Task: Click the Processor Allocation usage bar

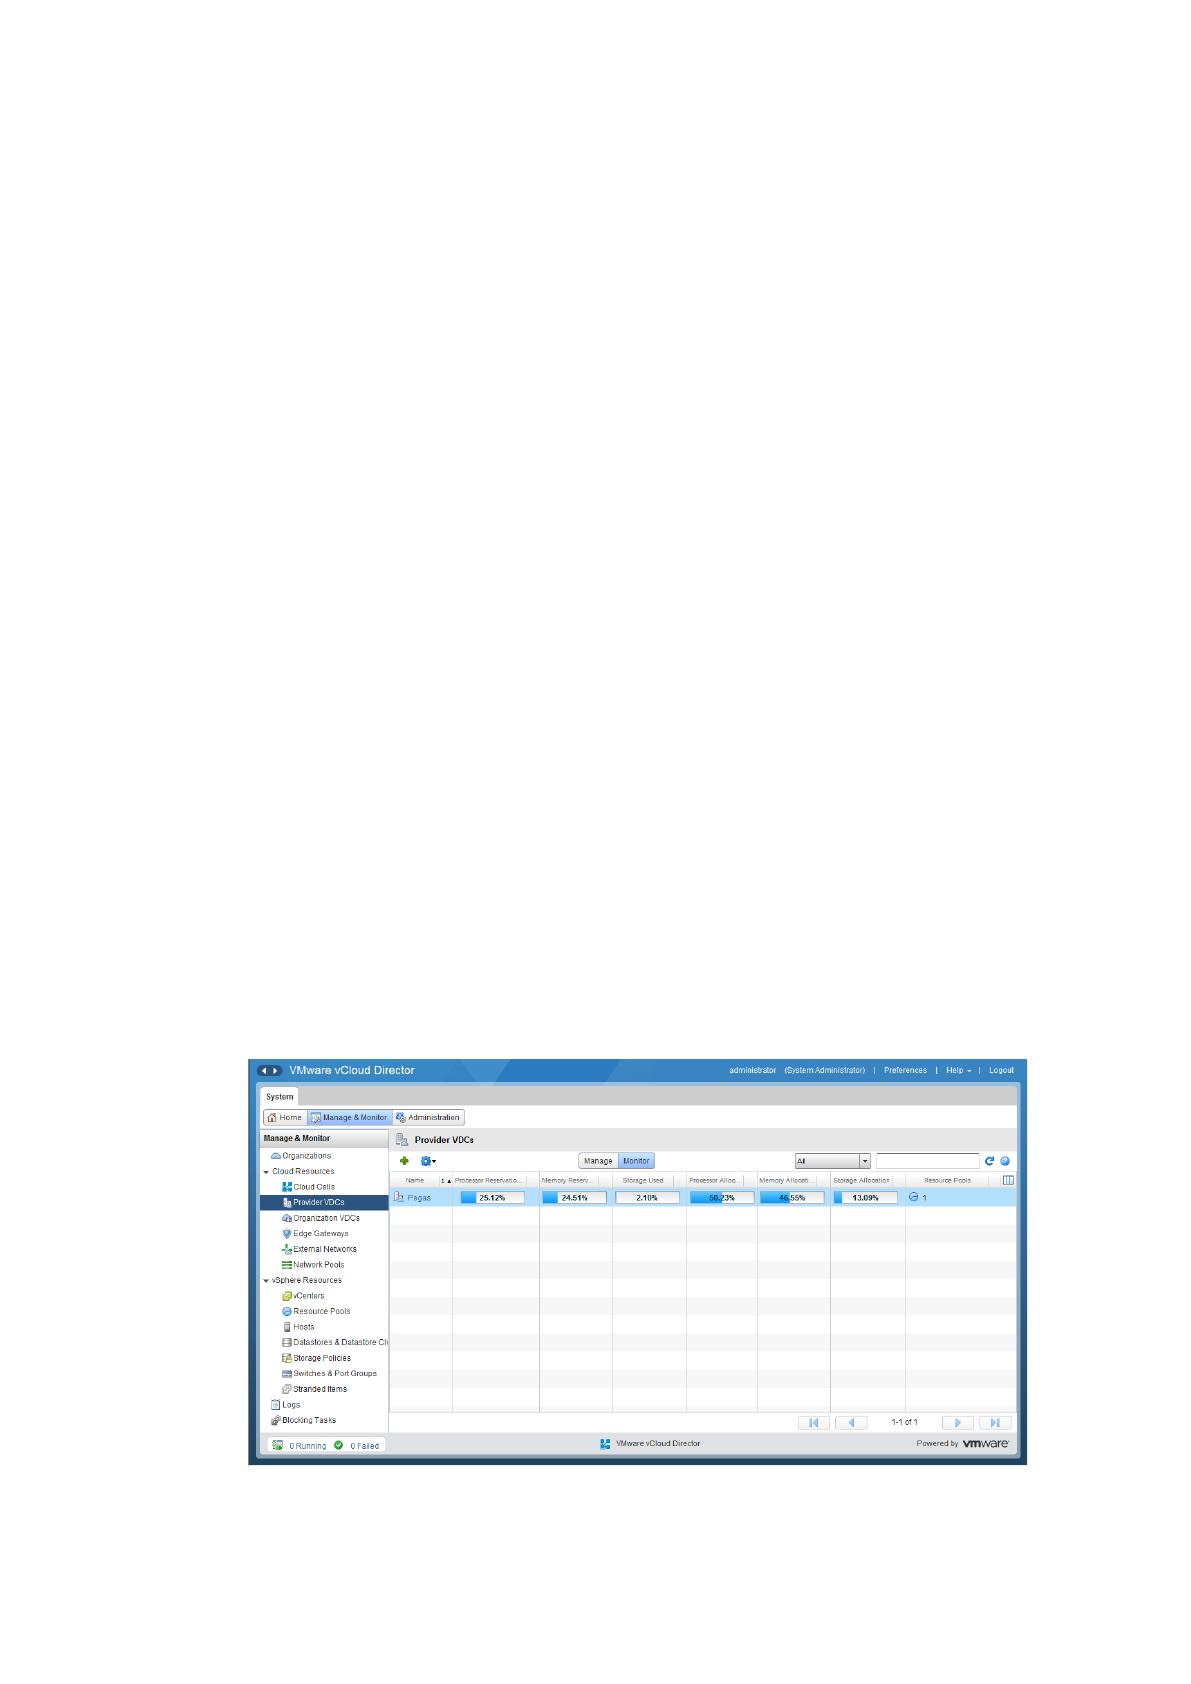Action: click(722, 1197)
